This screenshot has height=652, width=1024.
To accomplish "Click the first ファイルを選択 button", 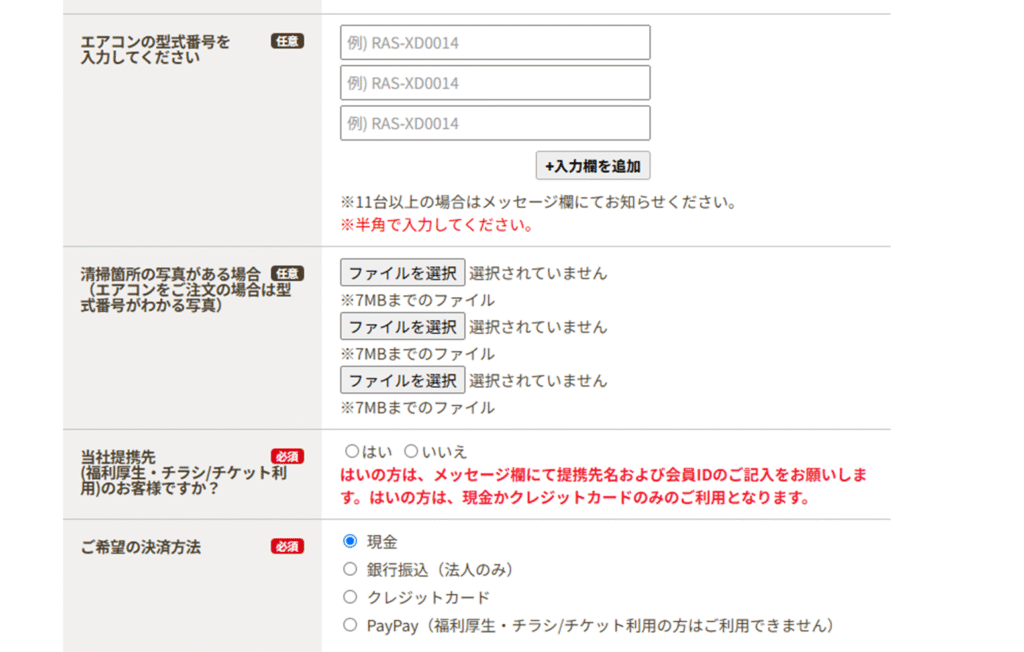I will click(x=402, y=272).
